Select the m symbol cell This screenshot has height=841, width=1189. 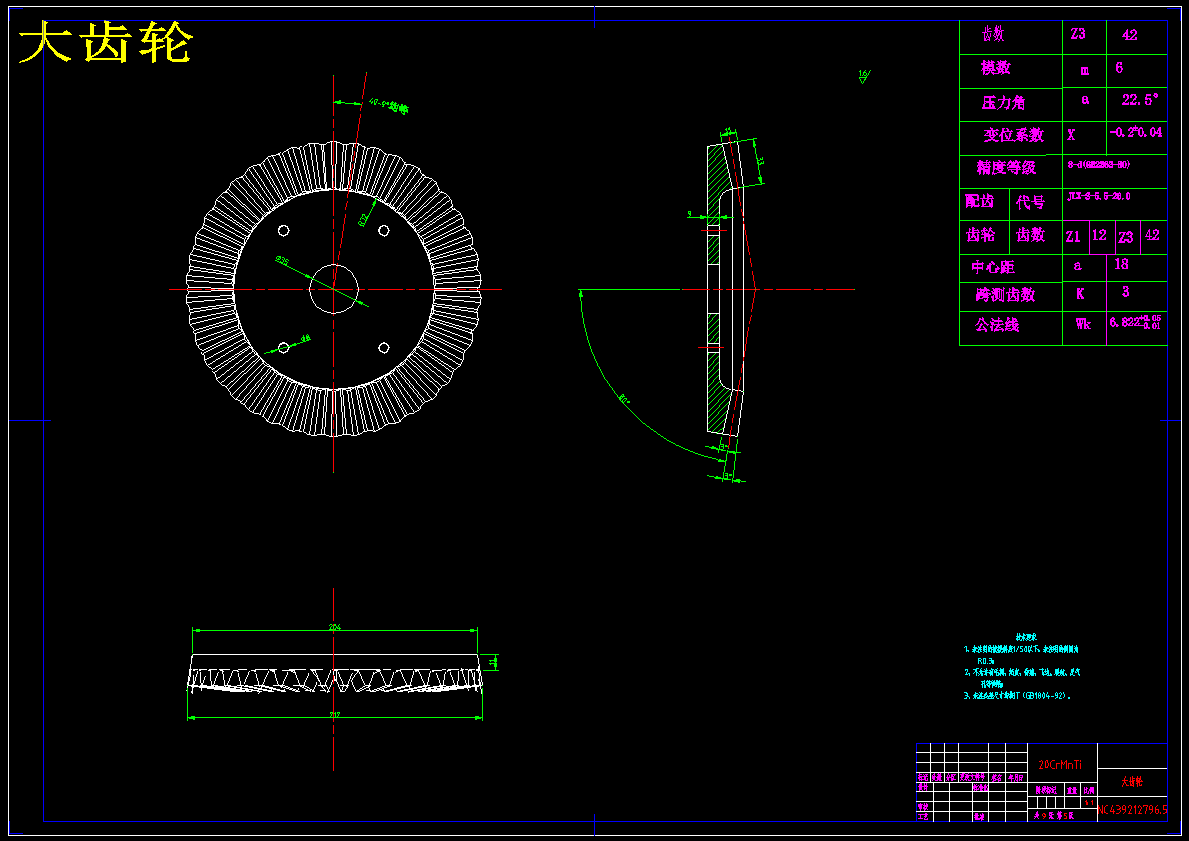tap(1085, 70)
